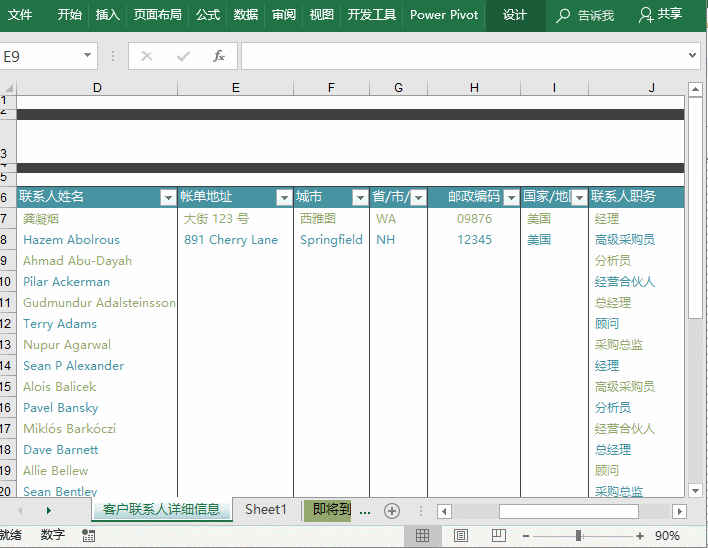Switch to Page Layout view icon

tap(461, 536)
